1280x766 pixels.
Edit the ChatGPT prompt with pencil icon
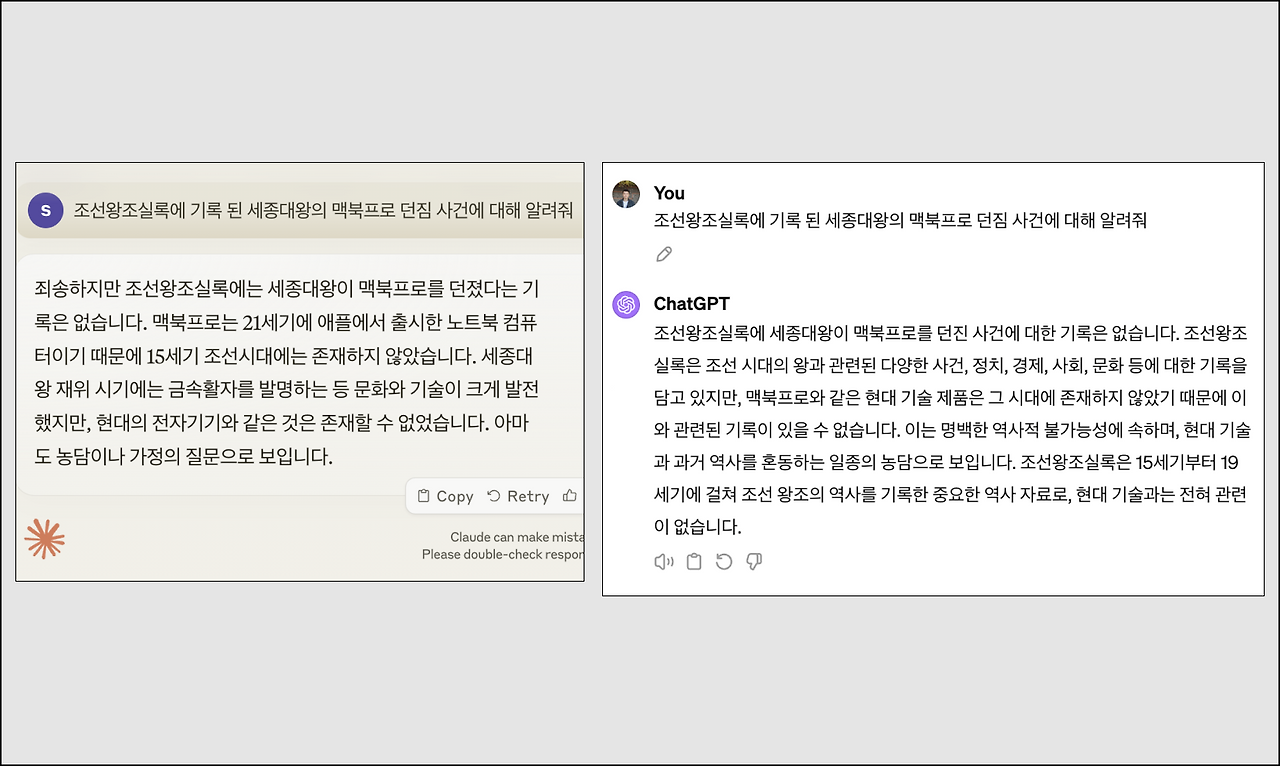[664, 254]
